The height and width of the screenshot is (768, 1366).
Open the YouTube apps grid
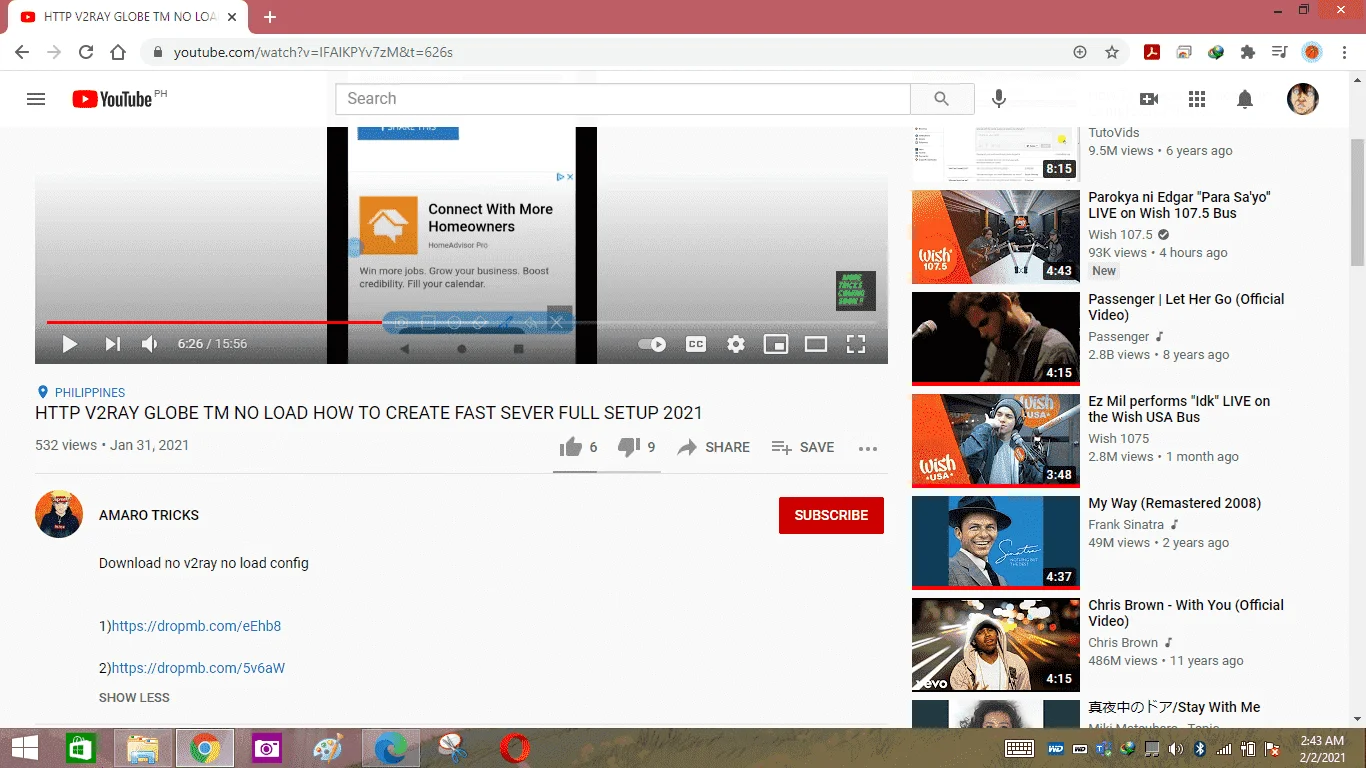pyautogui.click(x=1197, y=99)
